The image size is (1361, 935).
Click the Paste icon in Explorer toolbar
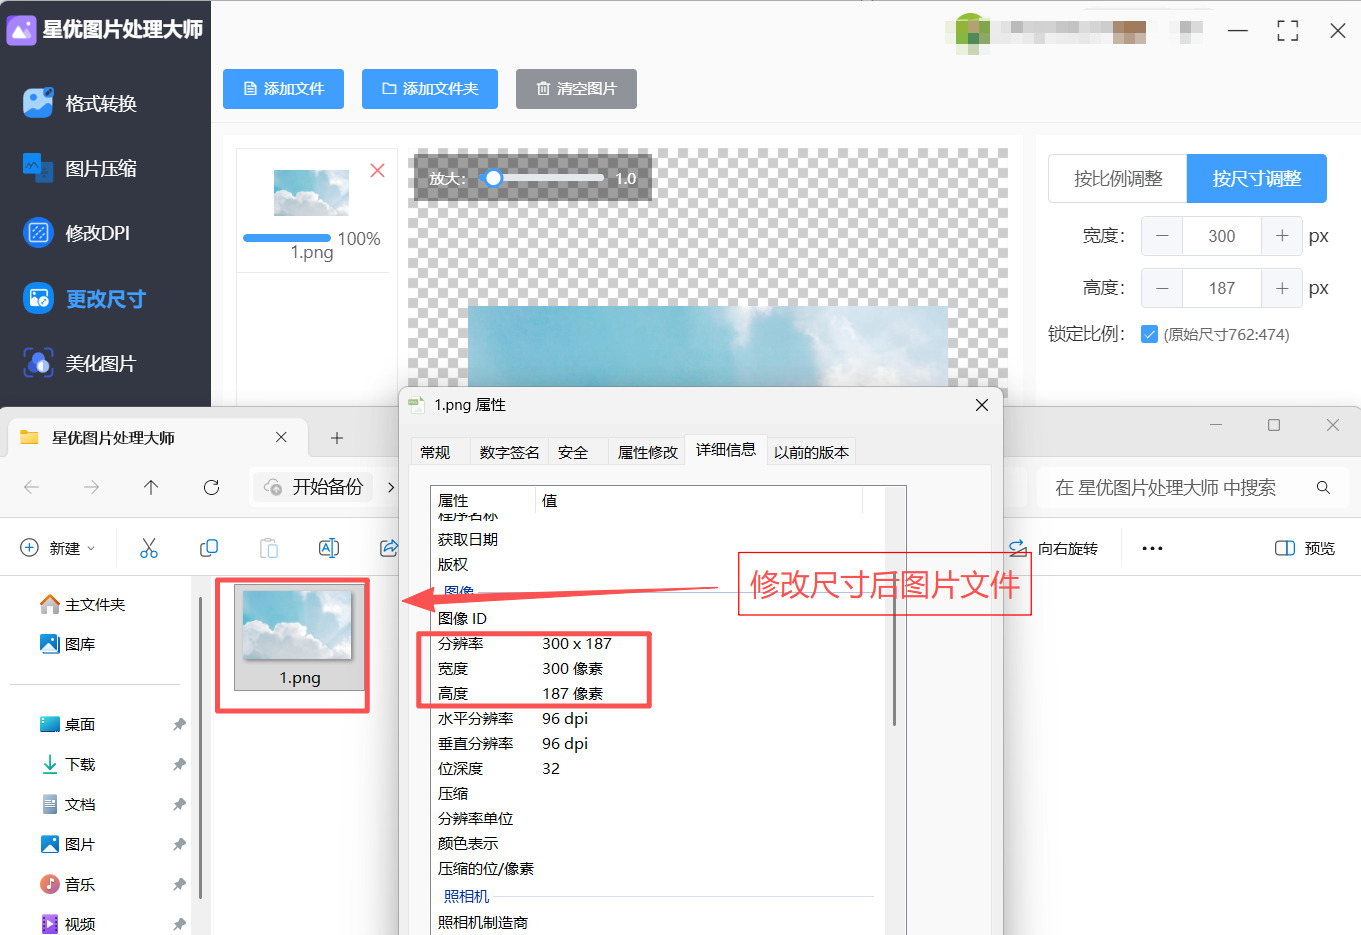click(269, 548)
